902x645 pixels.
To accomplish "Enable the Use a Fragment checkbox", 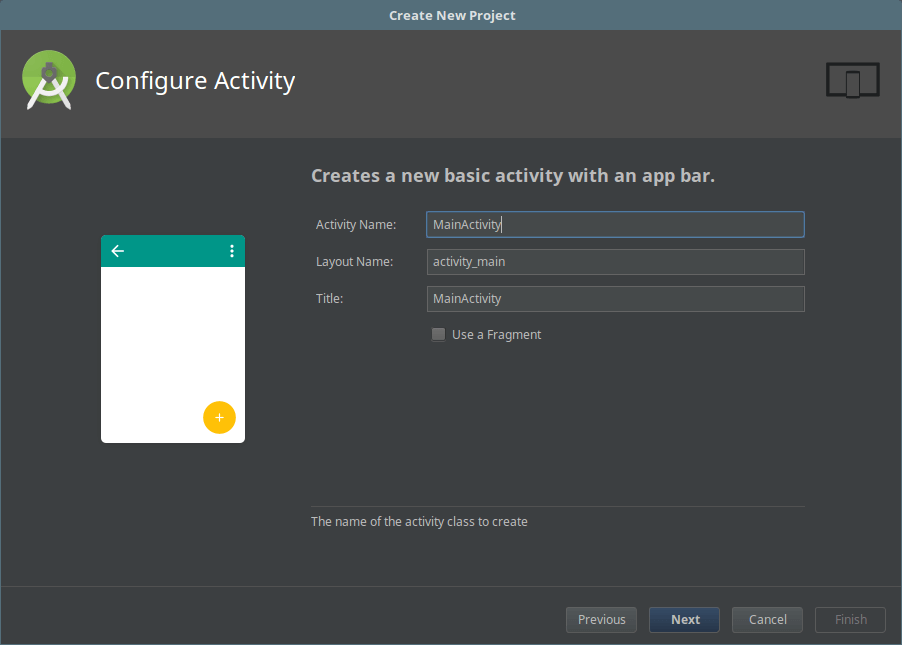I will [x=438, y=335].
